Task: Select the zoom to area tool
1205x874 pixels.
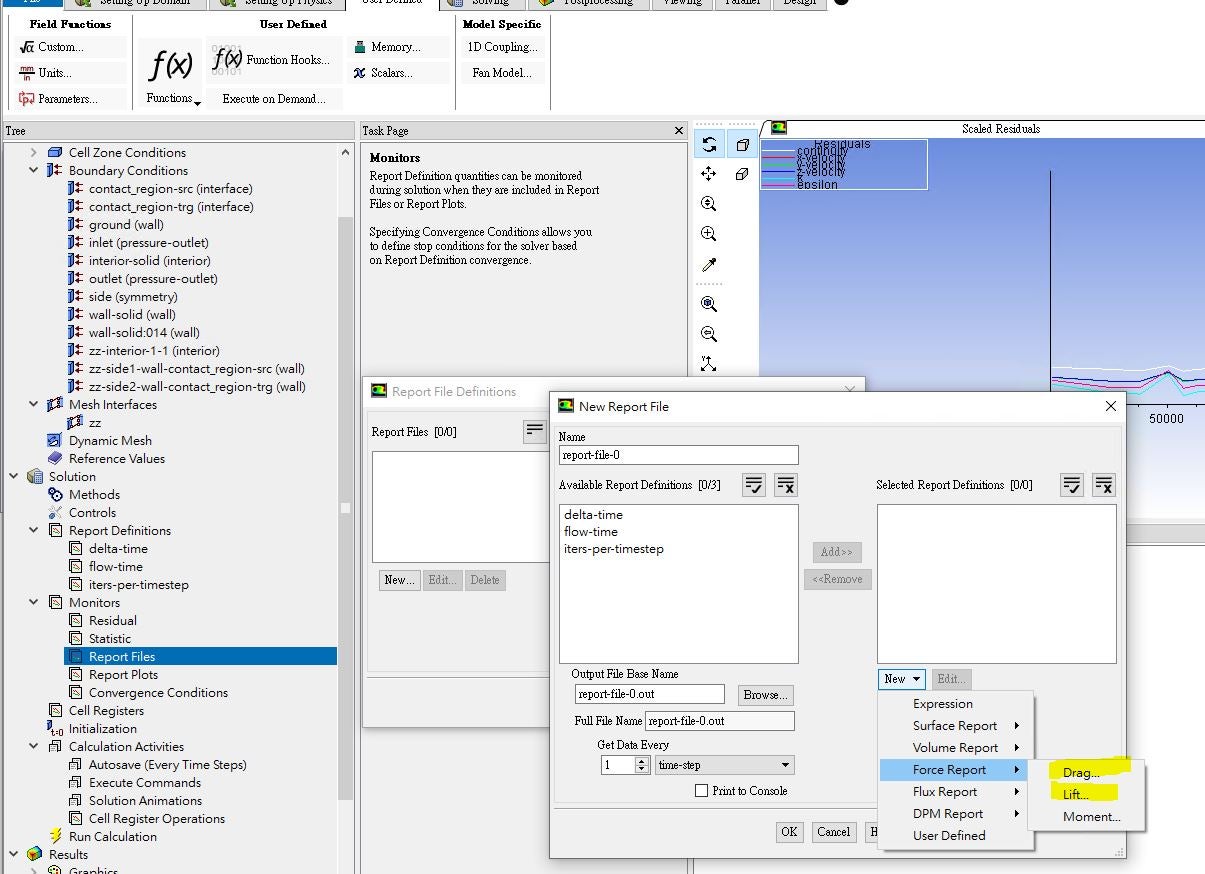Action: tap(709, 234)
